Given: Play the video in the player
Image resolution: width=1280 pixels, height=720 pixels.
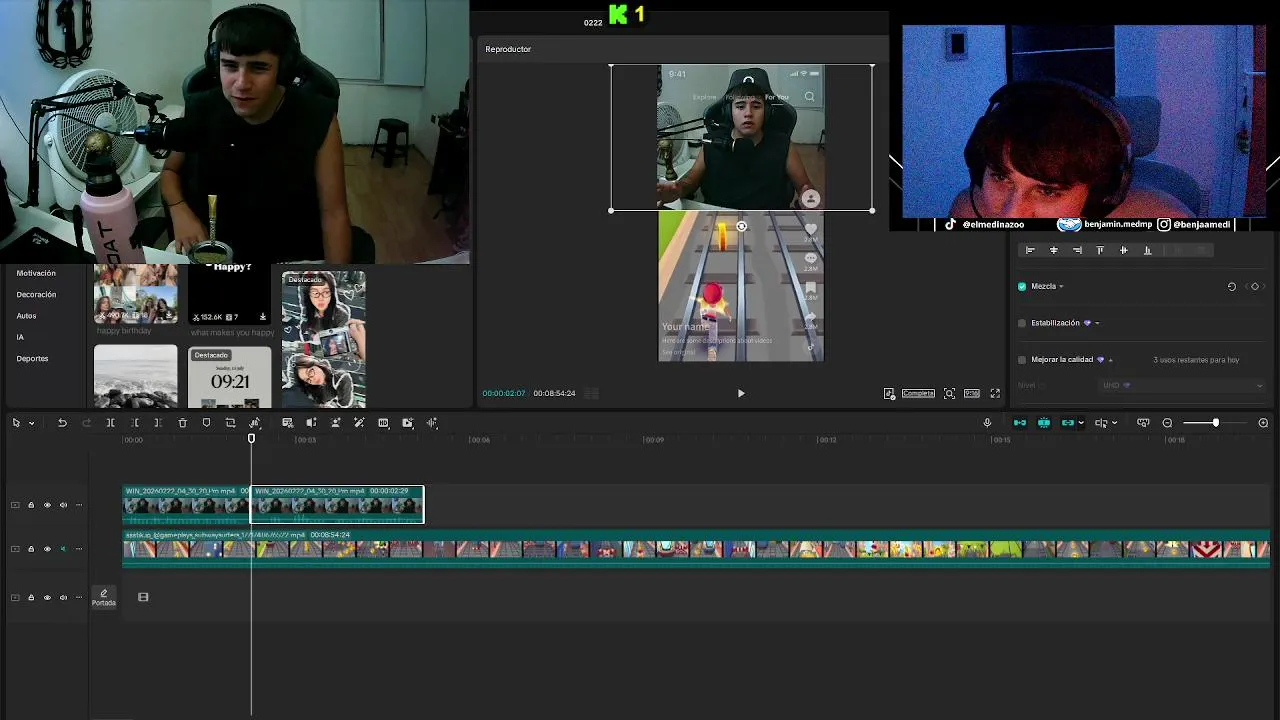Looking at the screenshot, I should [x=741, y=393].
